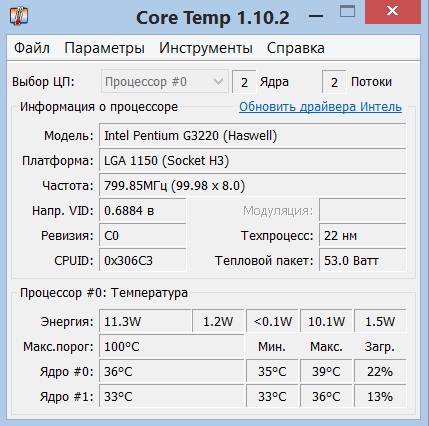
Task: Click Ядро #0 load value 22%
Action: (380, 371)
